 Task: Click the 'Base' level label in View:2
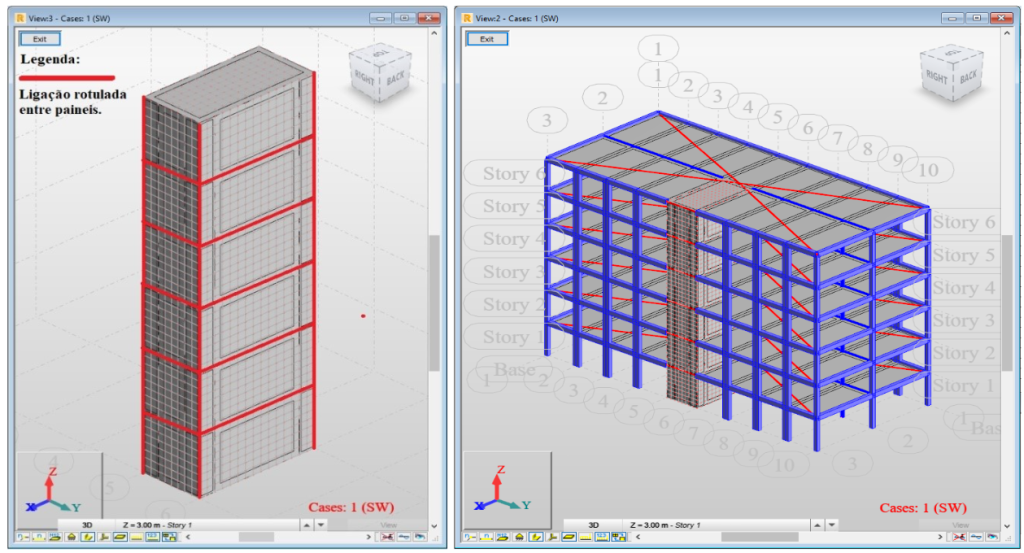click(x=514, y=370)
